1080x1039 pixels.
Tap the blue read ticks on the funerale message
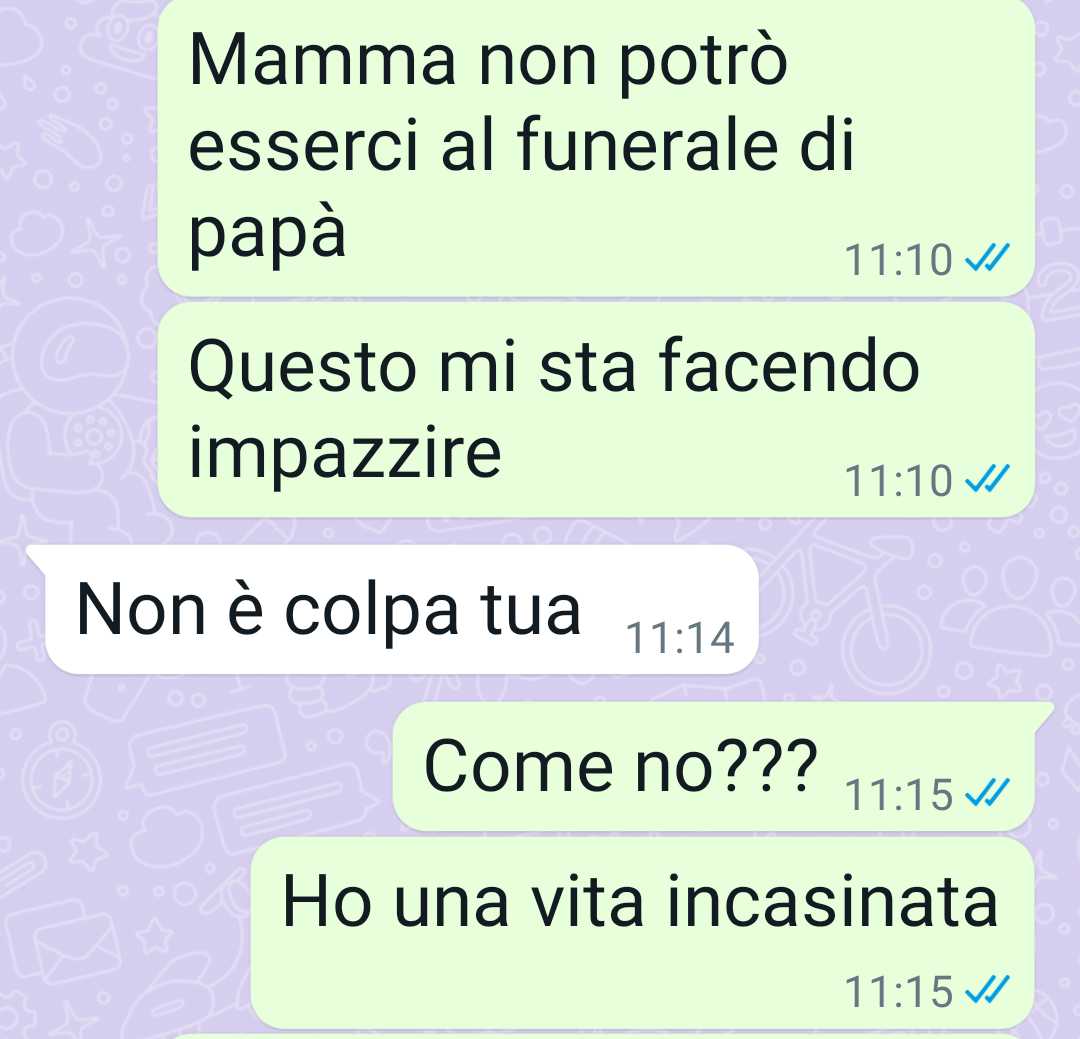point(987,259)
